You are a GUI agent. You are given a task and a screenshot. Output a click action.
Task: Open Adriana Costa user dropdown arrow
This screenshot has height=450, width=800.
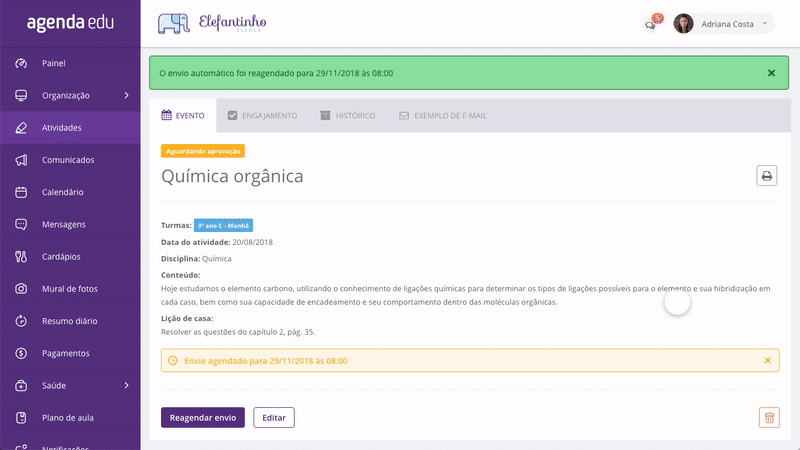pyautogui.click(x=764, y=23)
